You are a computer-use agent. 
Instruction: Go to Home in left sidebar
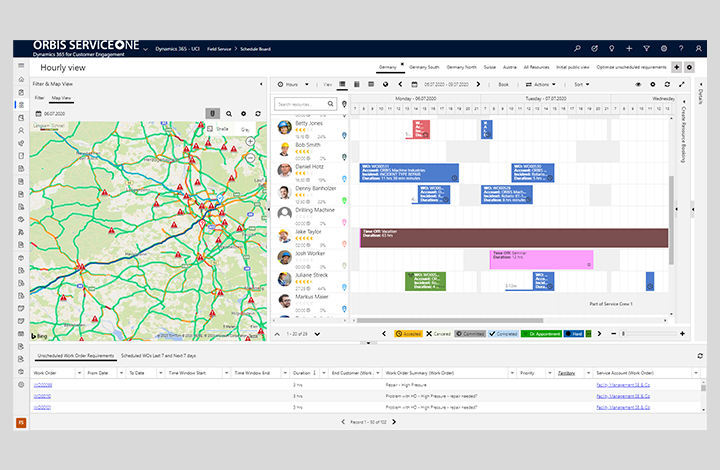[x=21, y=79]
